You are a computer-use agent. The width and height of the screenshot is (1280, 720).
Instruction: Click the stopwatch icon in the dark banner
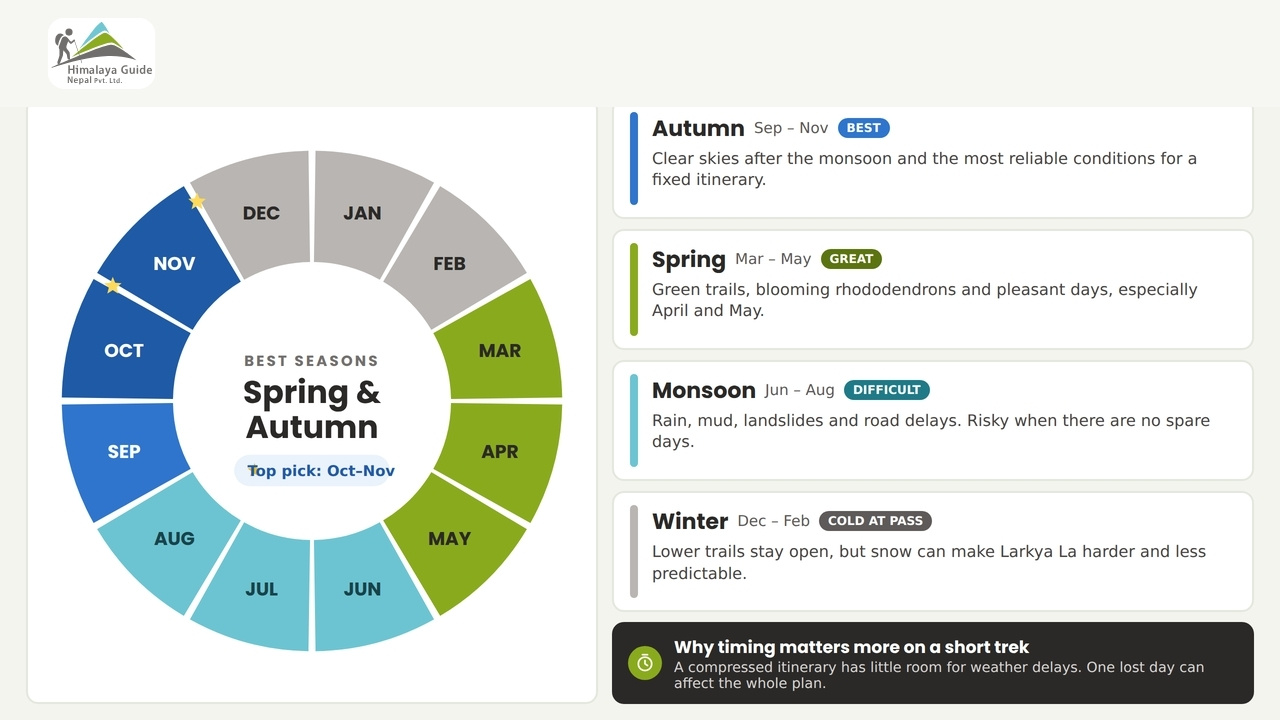point(645,663)
